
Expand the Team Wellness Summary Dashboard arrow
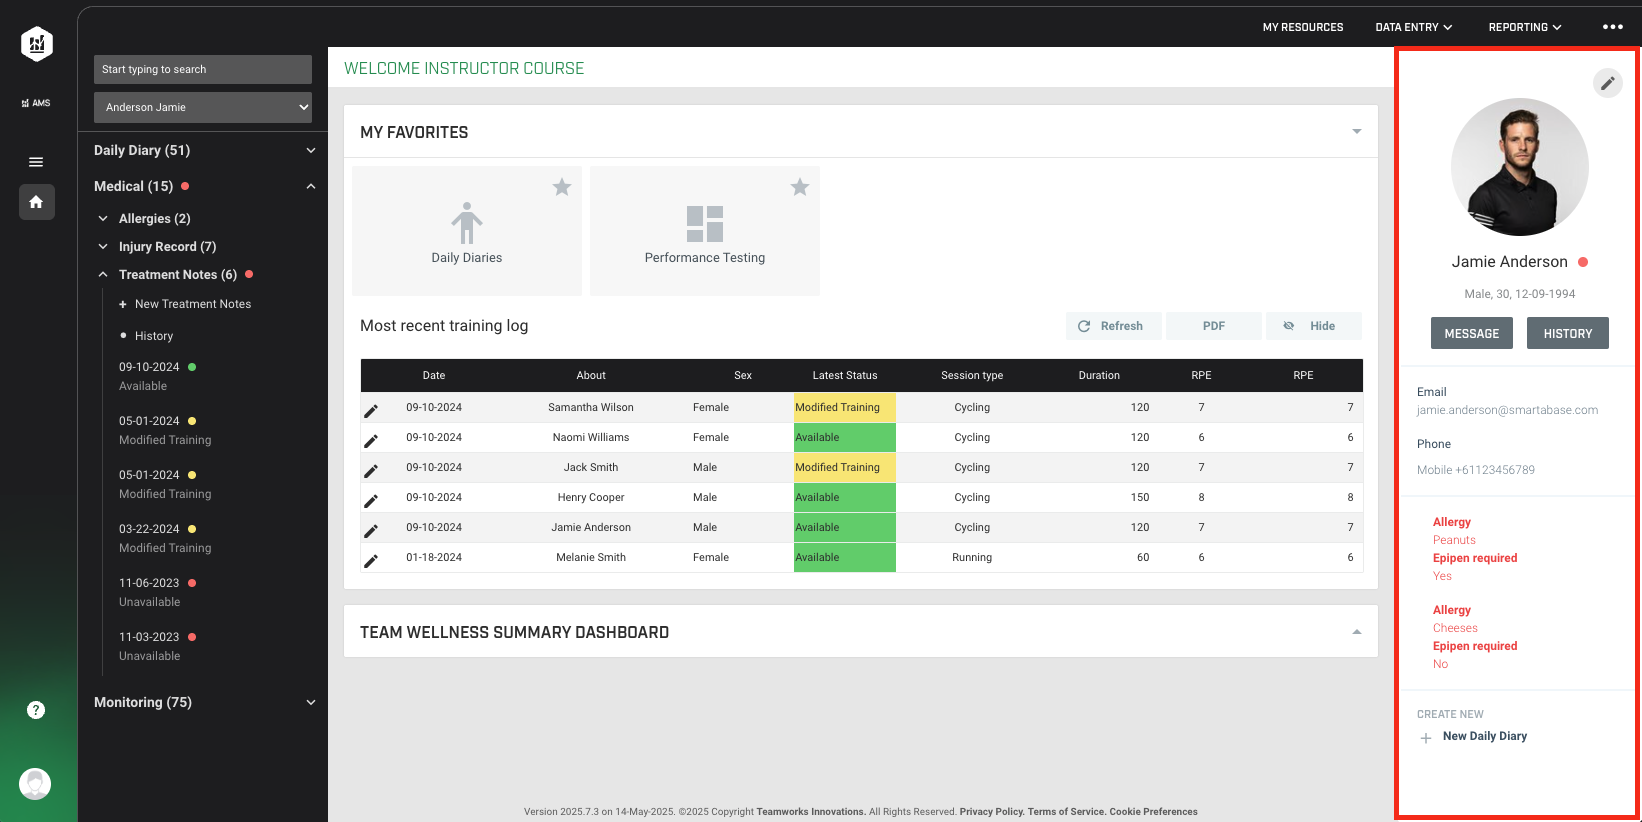click(x=1357, y=631)
